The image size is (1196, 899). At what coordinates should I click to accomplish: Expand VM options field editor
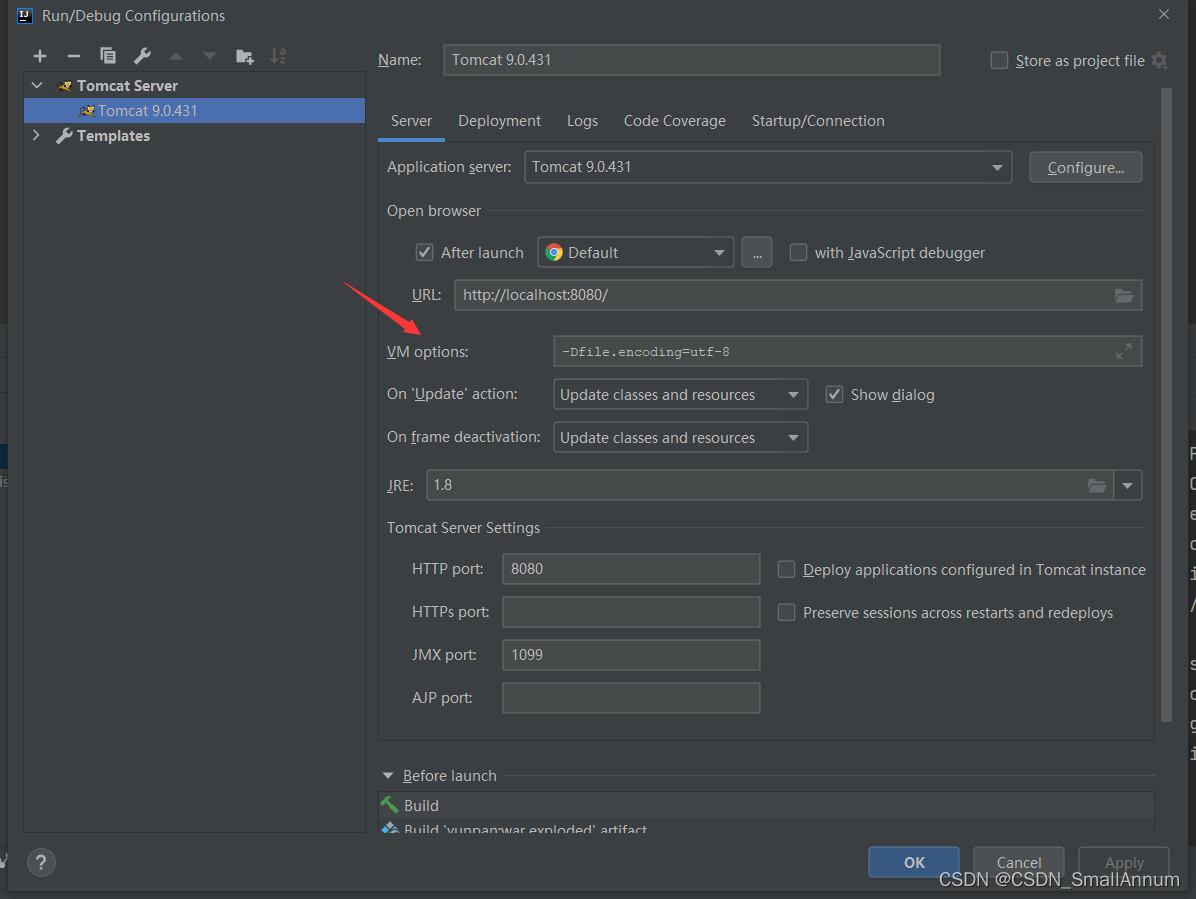click(1124, 352)
